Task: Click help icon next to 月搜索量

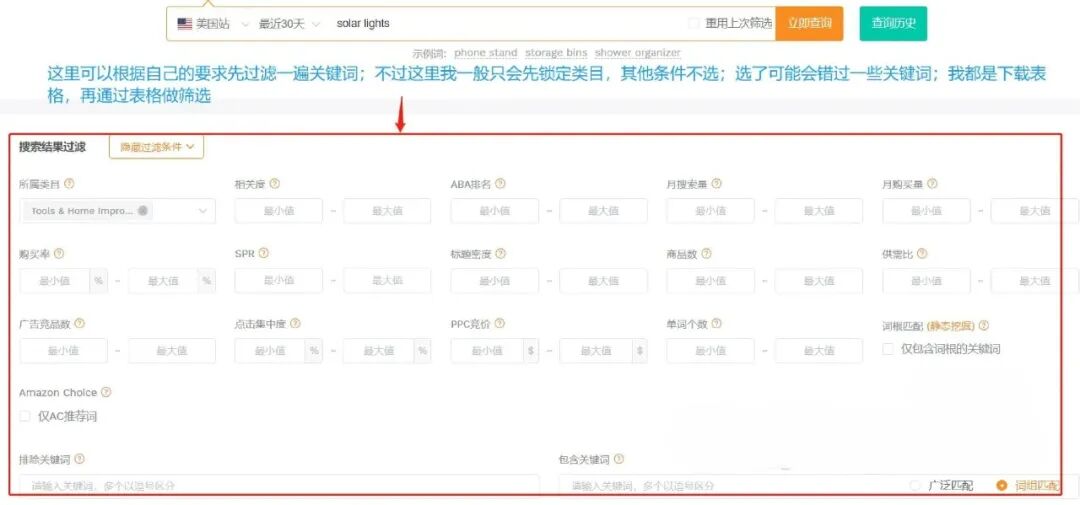Action: point(716,184)
